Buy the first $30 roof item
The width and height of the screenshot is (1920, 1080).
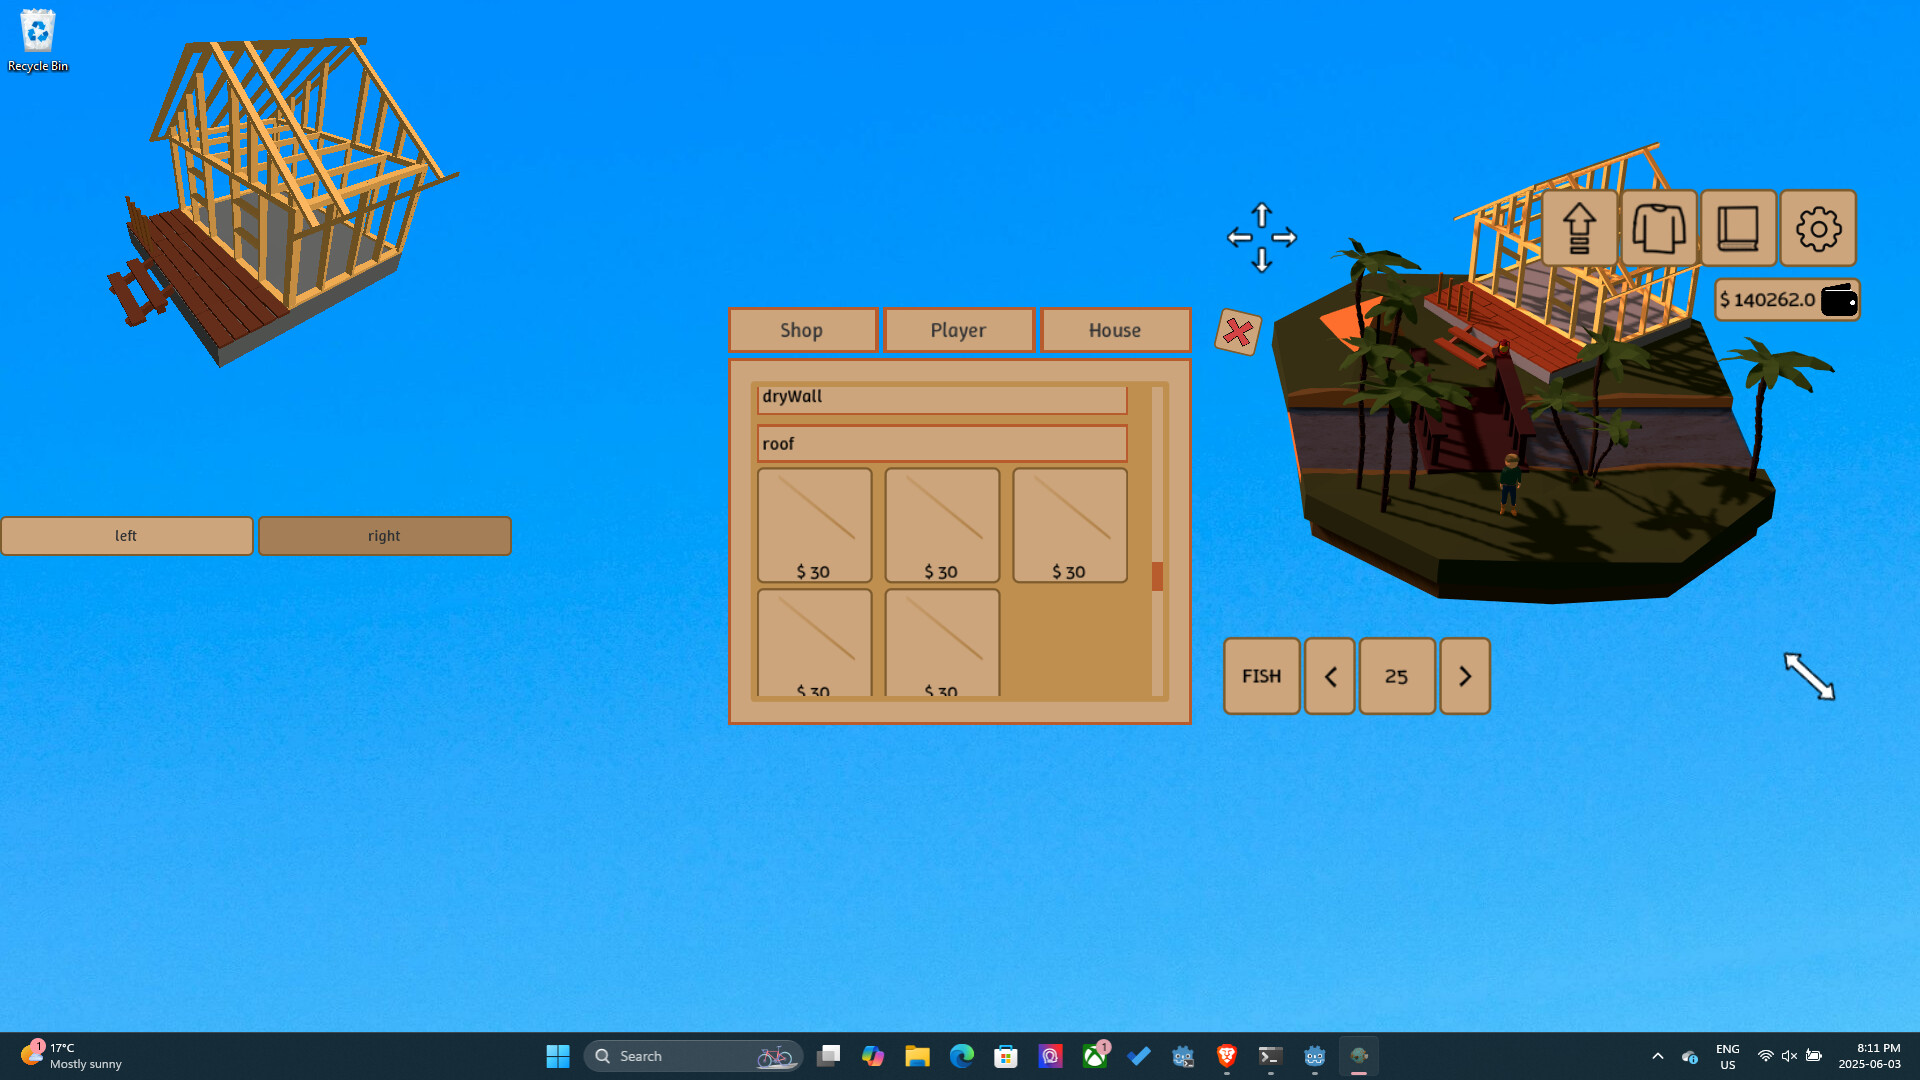point(814,525)
